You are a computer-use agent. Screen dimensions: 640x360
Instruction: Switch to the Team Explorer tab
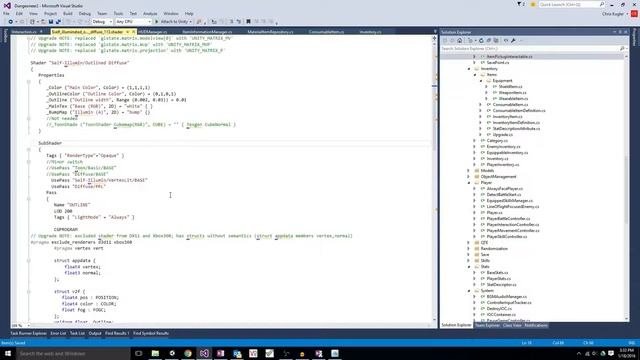point(487,325)
